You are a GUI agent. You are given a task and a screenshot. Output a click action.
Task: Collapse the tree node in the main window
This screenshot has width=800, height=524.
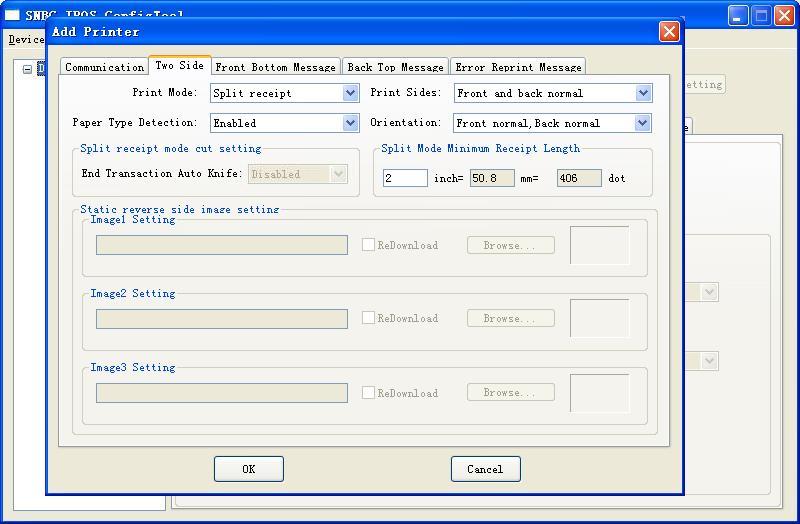tap(28, 69)
